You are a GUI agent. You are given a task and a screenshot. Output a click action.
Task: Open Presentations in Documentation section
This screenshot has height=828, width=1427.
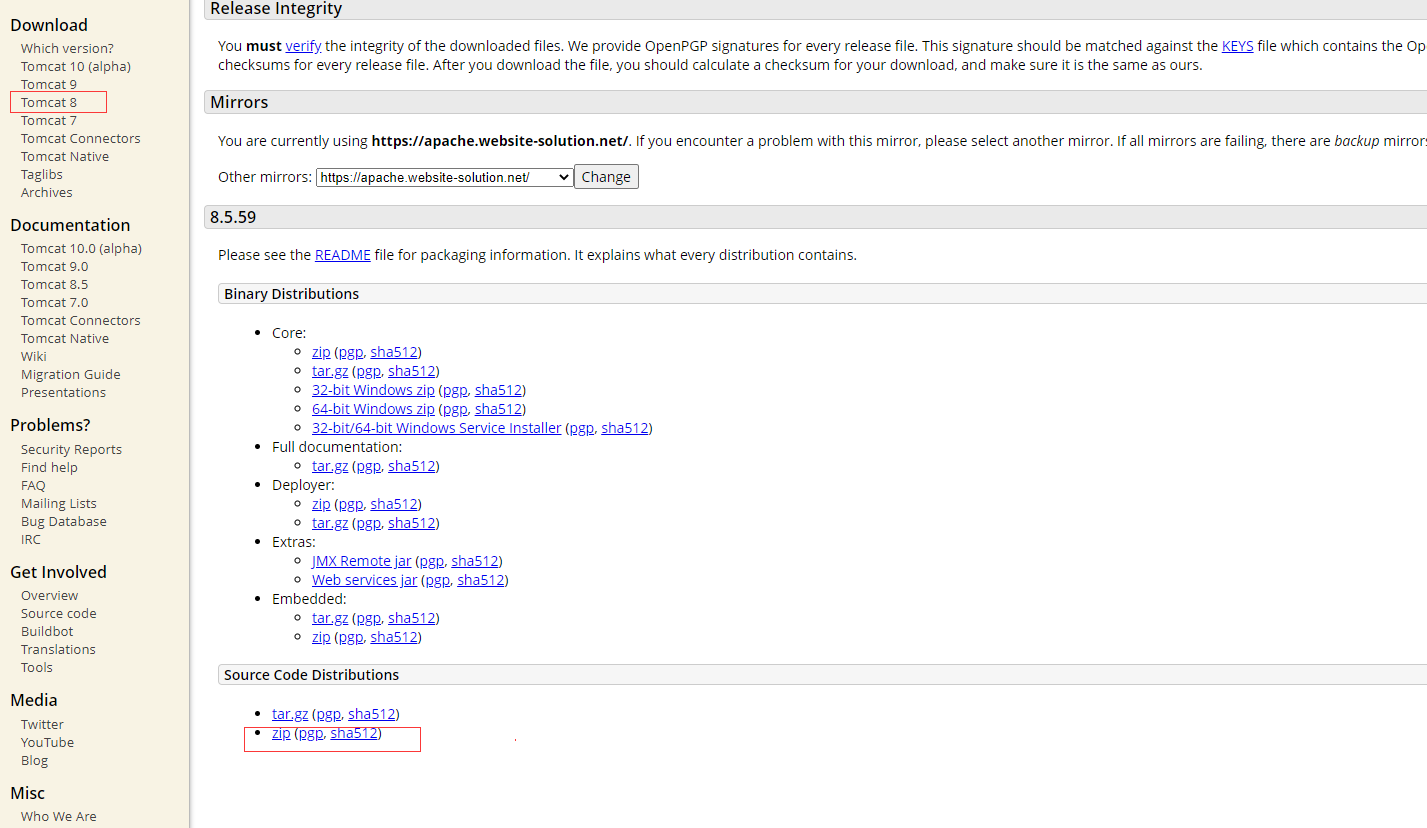(x=63, y=392)
